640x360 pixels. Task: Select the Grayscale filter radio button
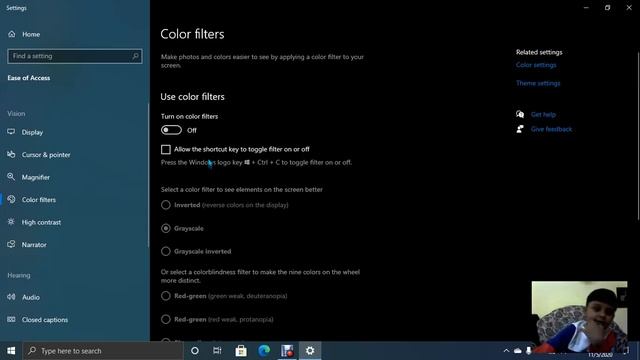166,228
